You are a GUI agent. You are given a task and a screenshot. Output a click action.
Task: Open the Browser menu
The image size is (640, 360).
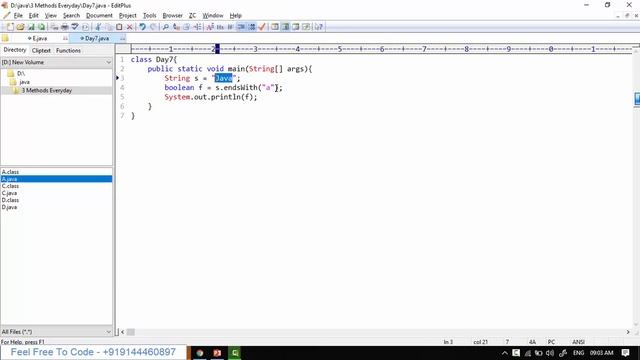(172, 16)
